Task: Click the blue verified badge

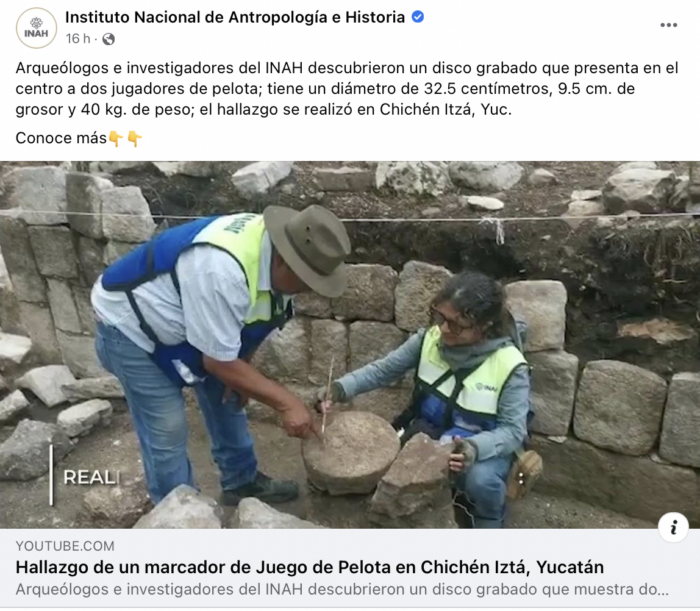Action: click(x=418, y=17)
